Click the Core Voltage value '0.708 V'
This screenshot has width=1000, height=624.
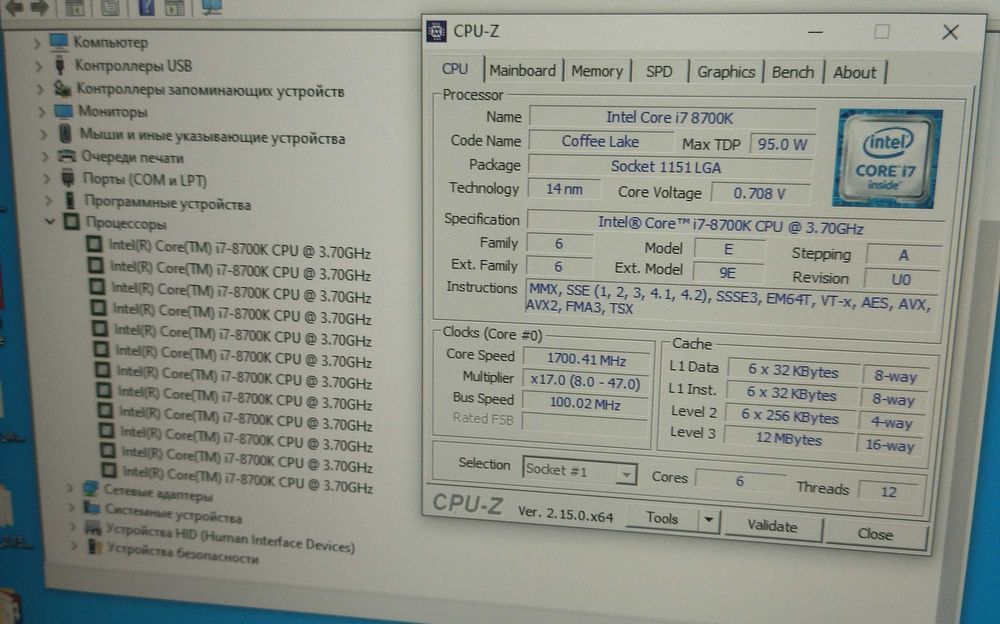[x=760, y=193]
